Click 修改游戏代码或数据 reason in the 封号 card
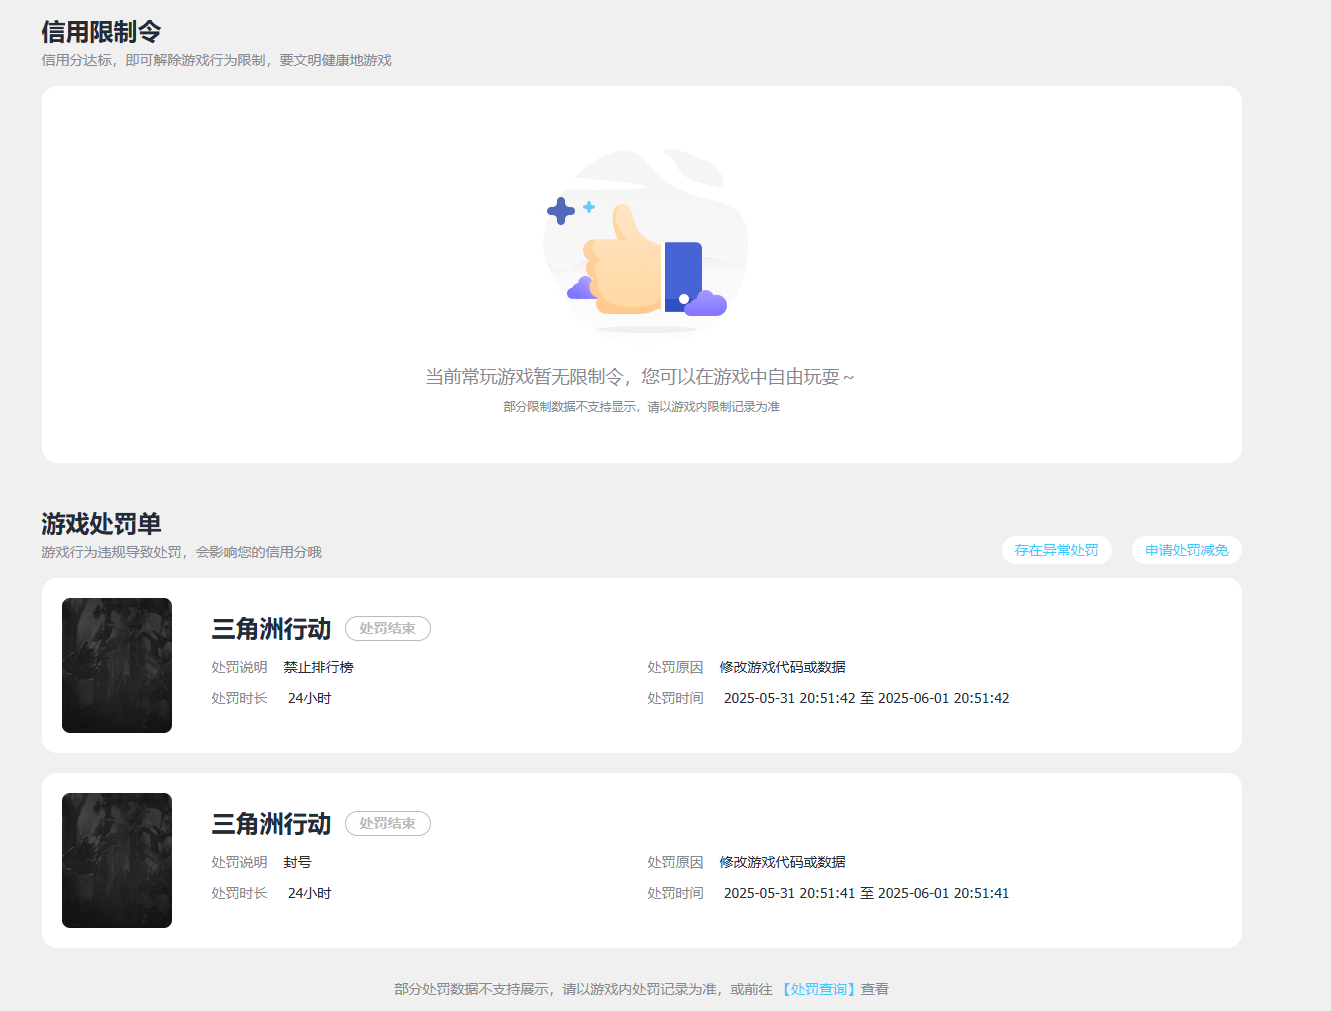The width and height of the screenshot is (1331, 1011). pos(782,862)
